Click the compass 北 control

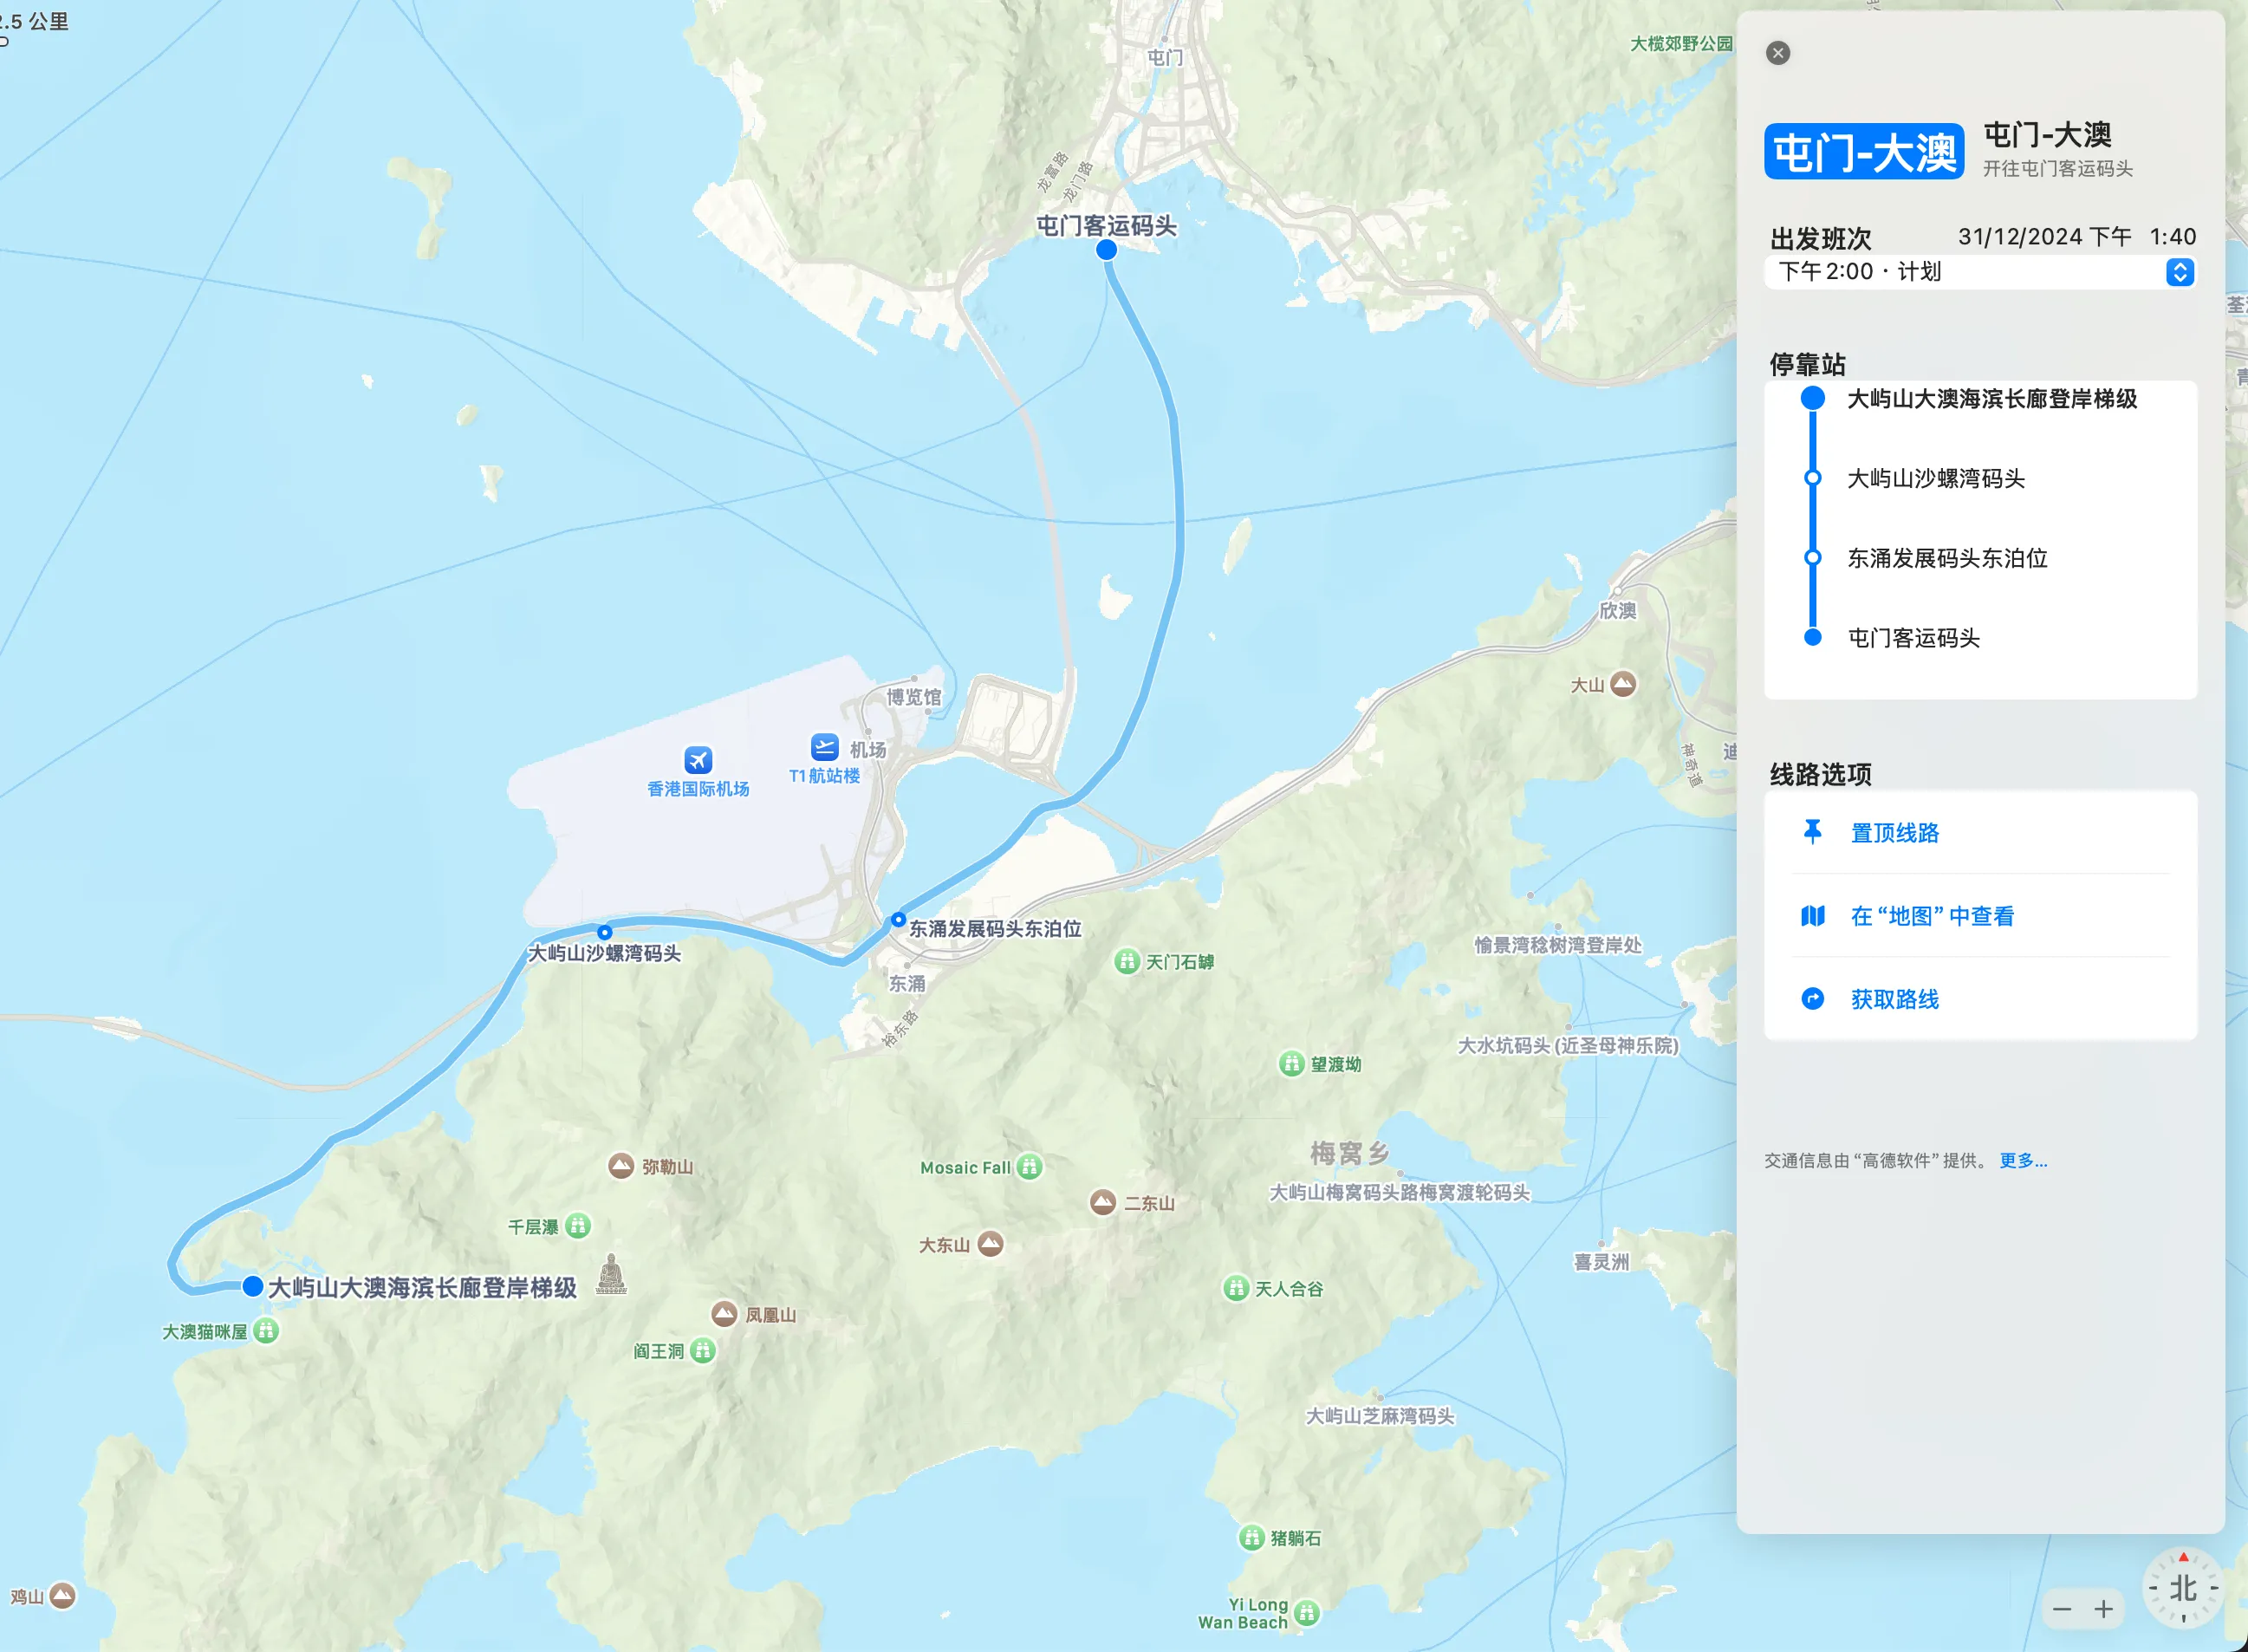point(2182,1588)
